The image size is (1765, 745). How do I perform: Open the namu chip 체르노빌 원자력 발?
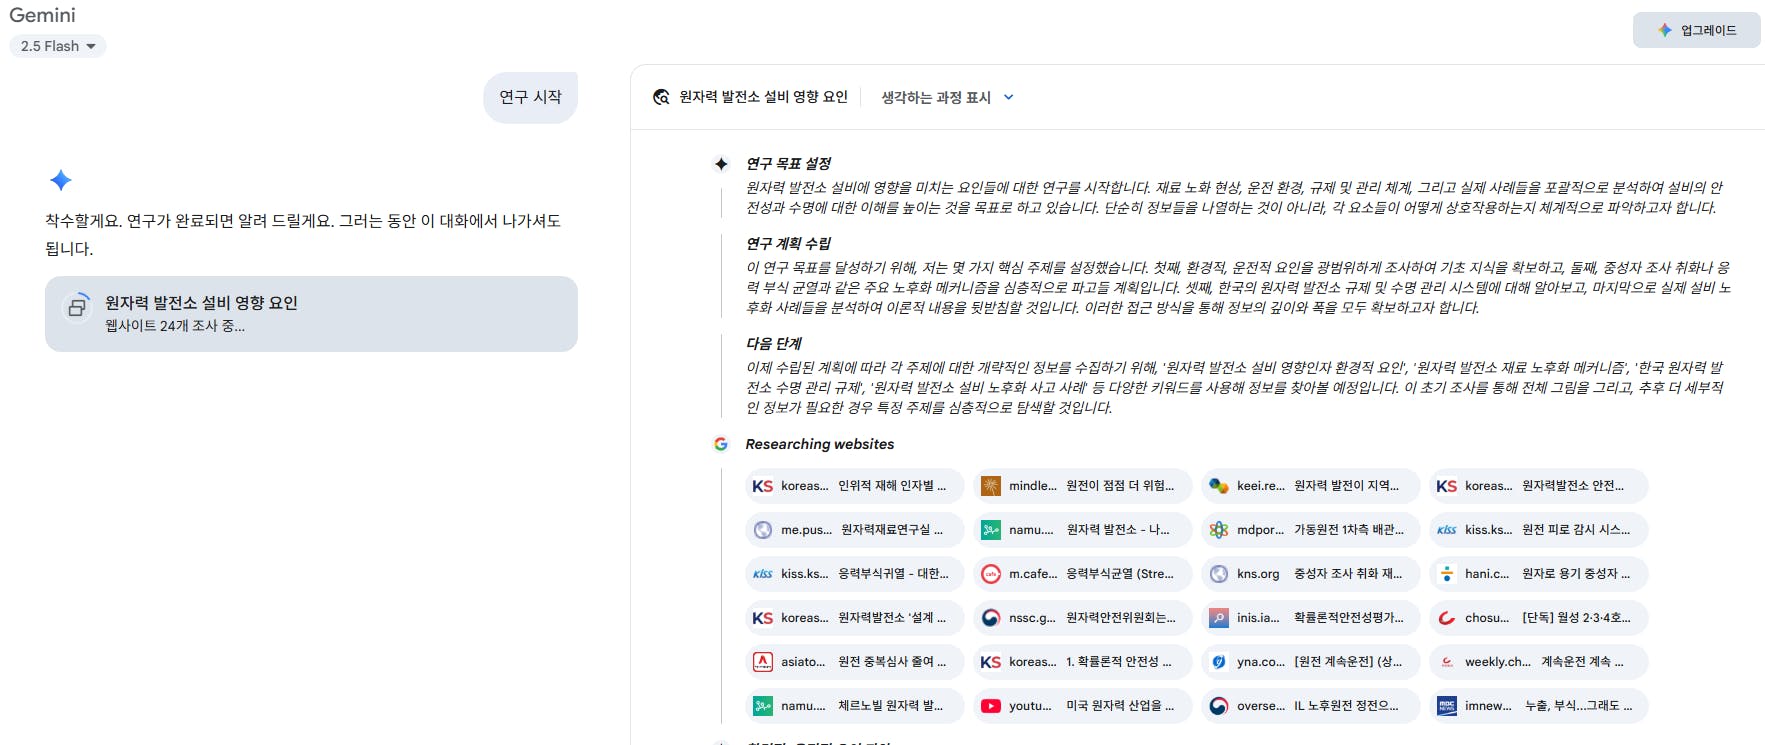pyautogui.click(x=854, y=706)
